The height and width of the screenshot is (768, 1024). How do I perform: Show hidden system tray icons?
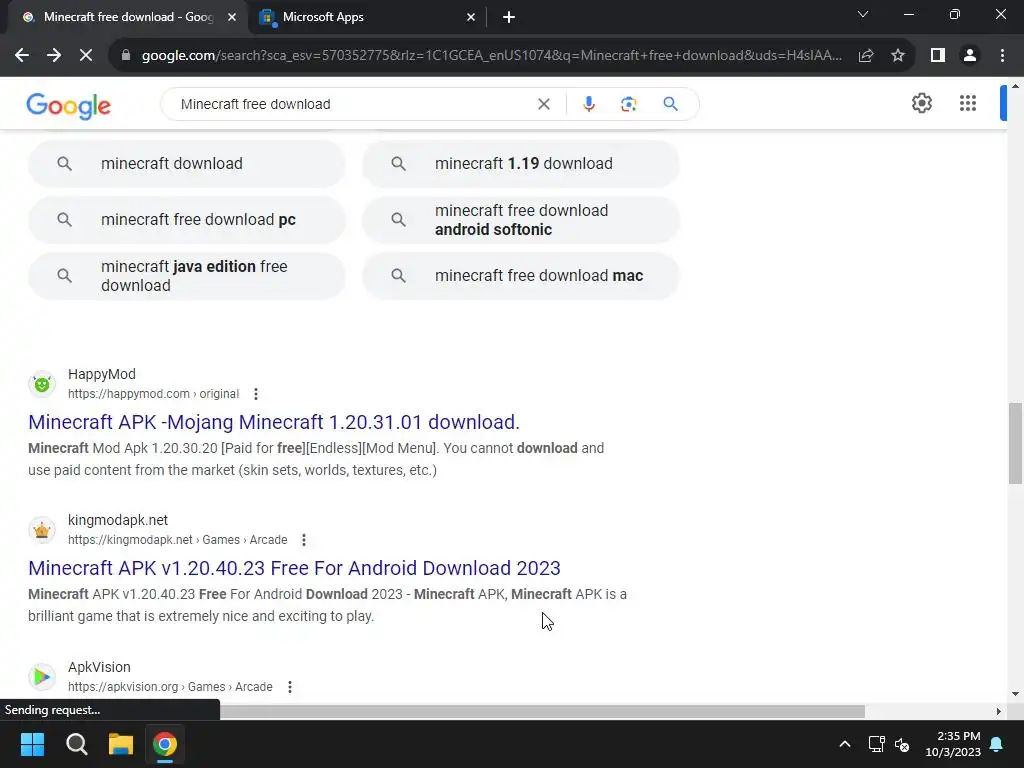[x=844, y=744]
